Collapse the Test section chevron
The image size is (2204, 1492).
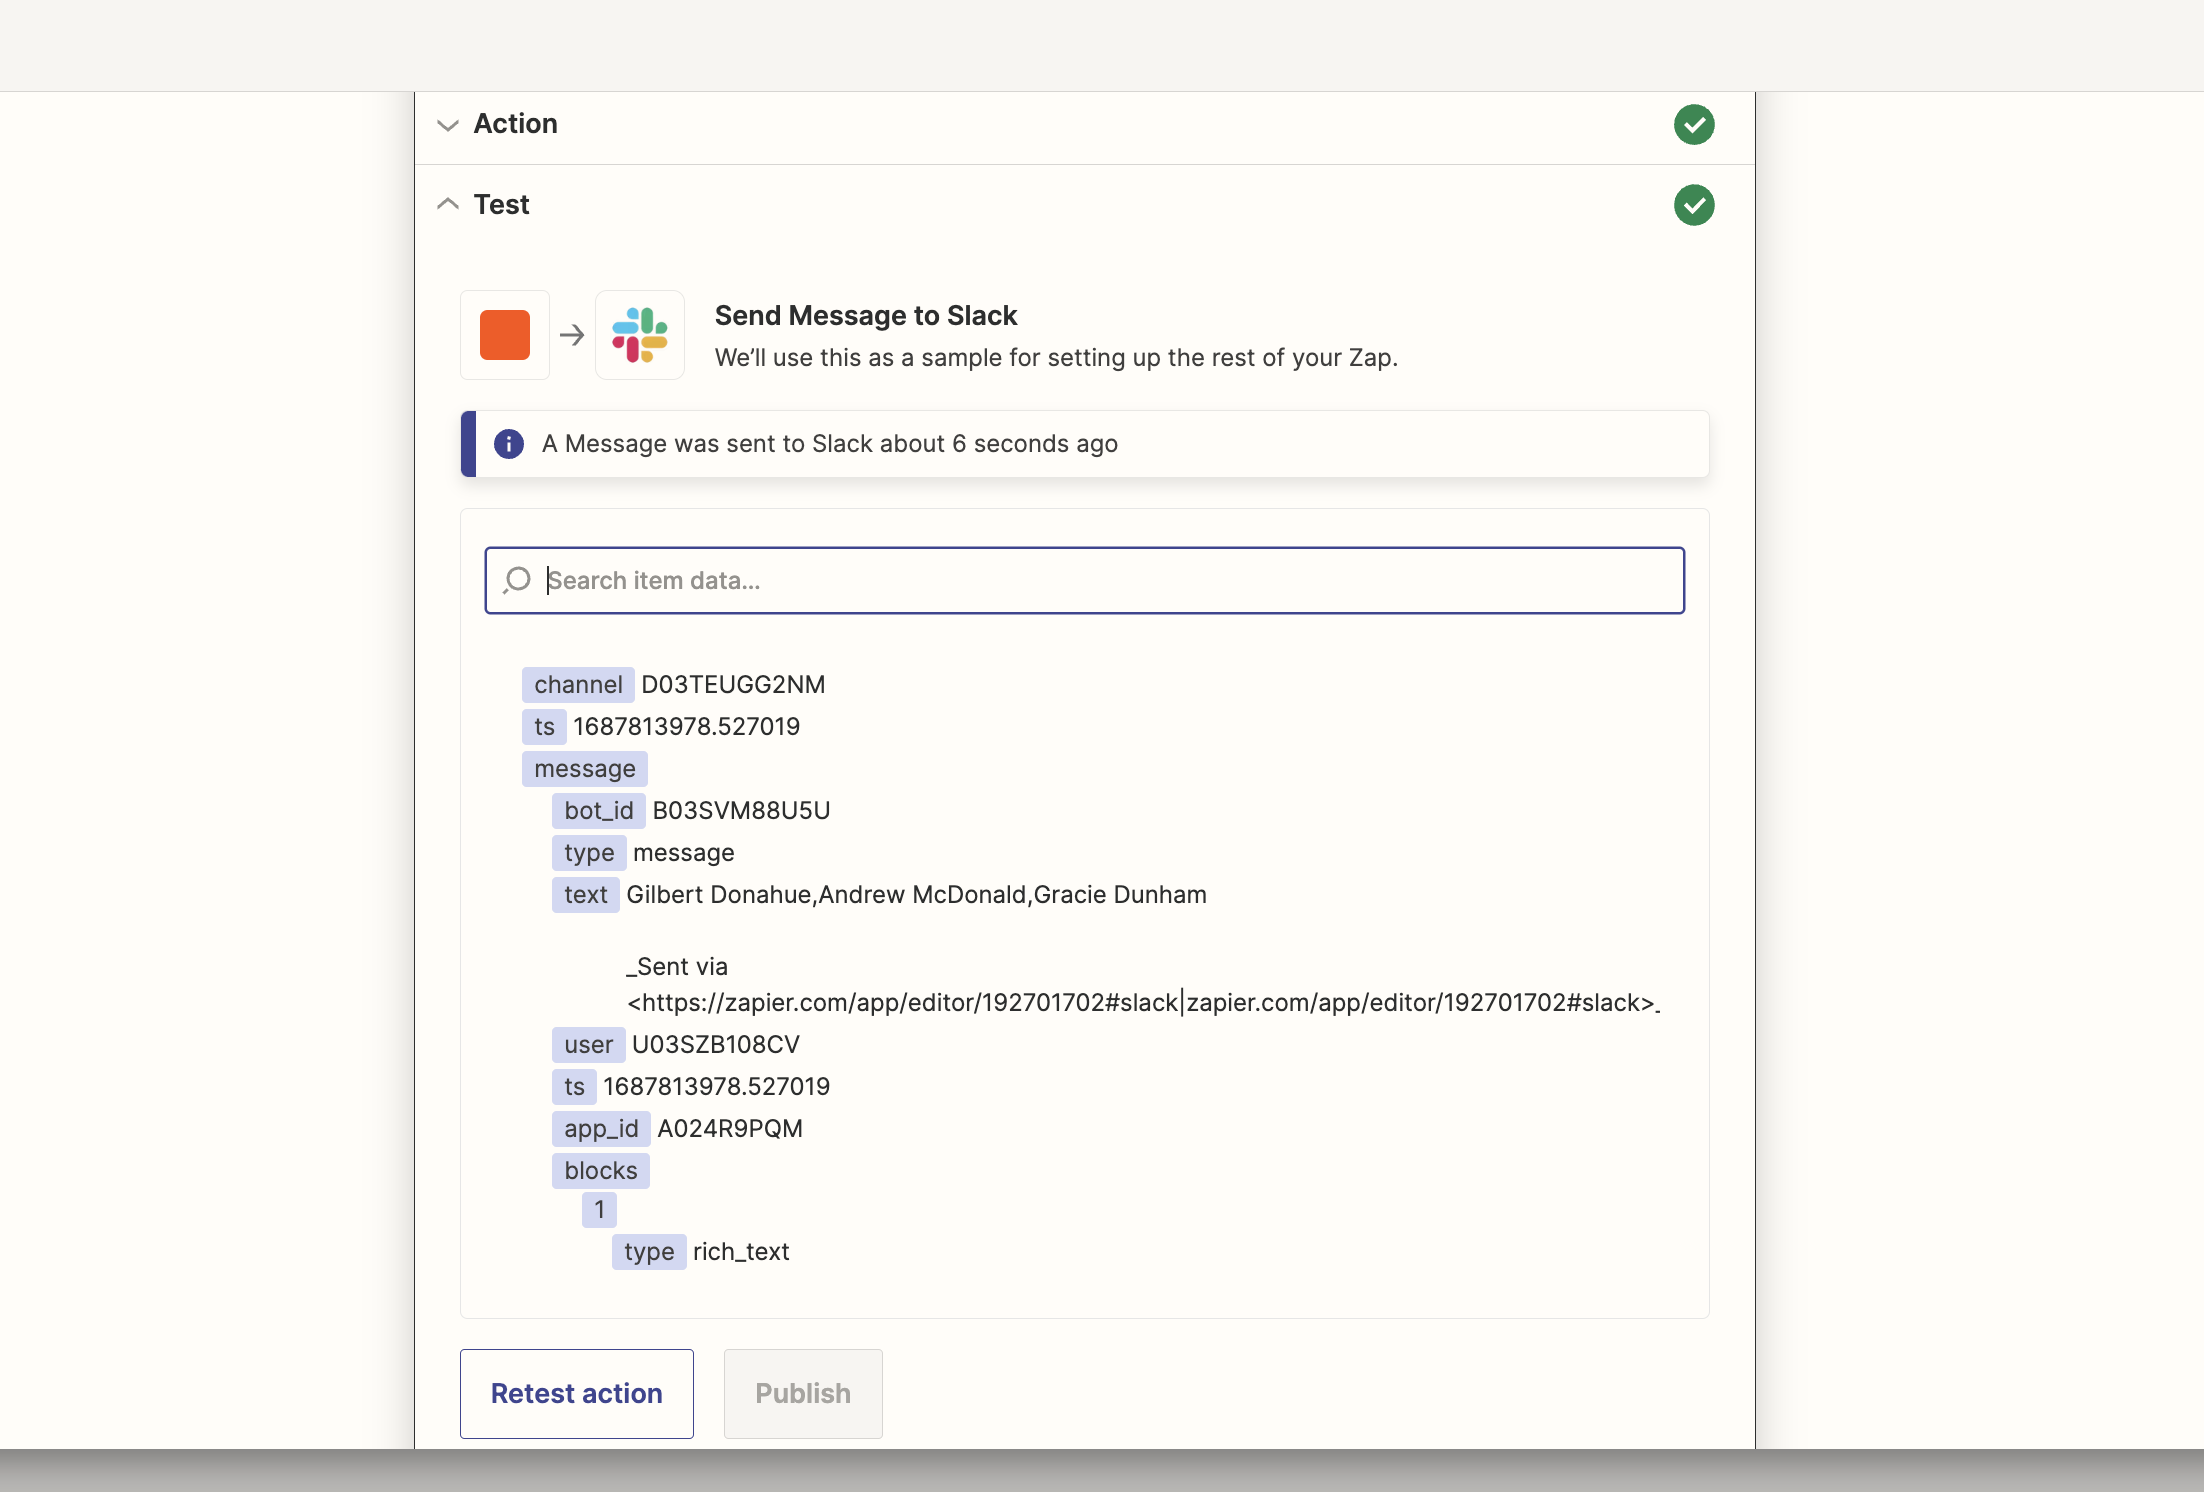point(448,204)
